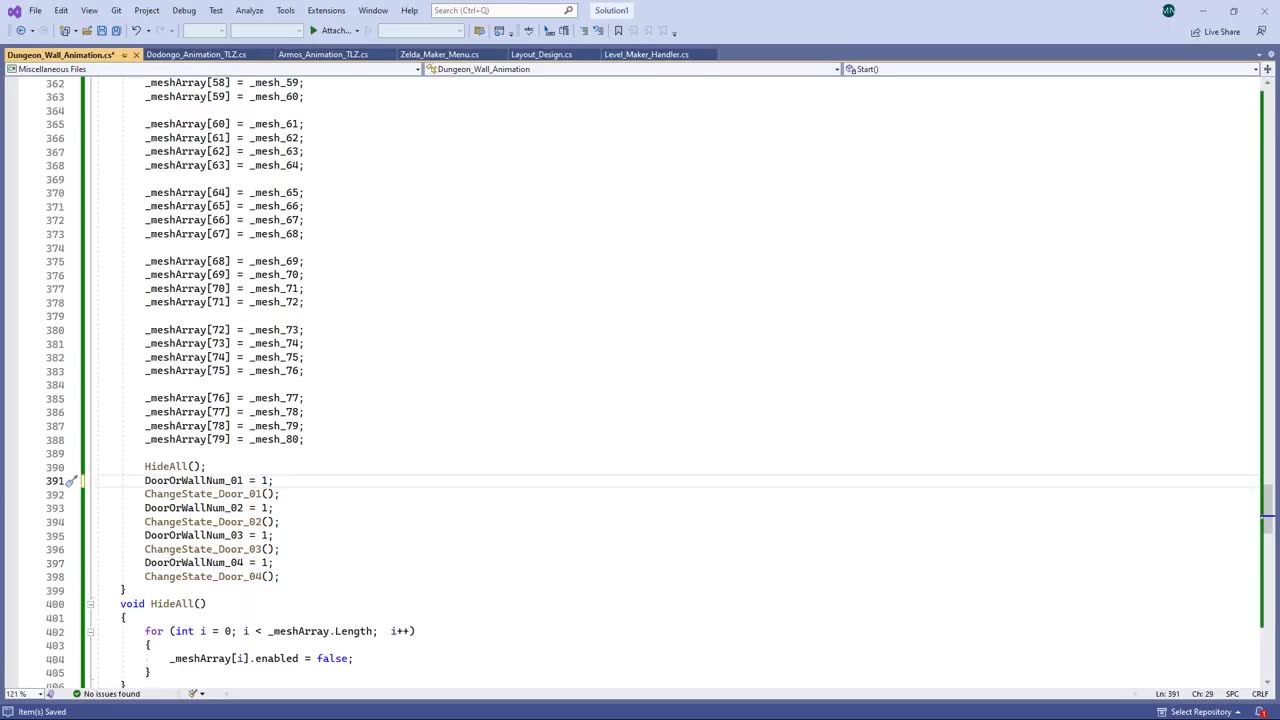Open the Analyze menu
The image size is (1280, 720).
pyautogui.click(x=249, y=11)
